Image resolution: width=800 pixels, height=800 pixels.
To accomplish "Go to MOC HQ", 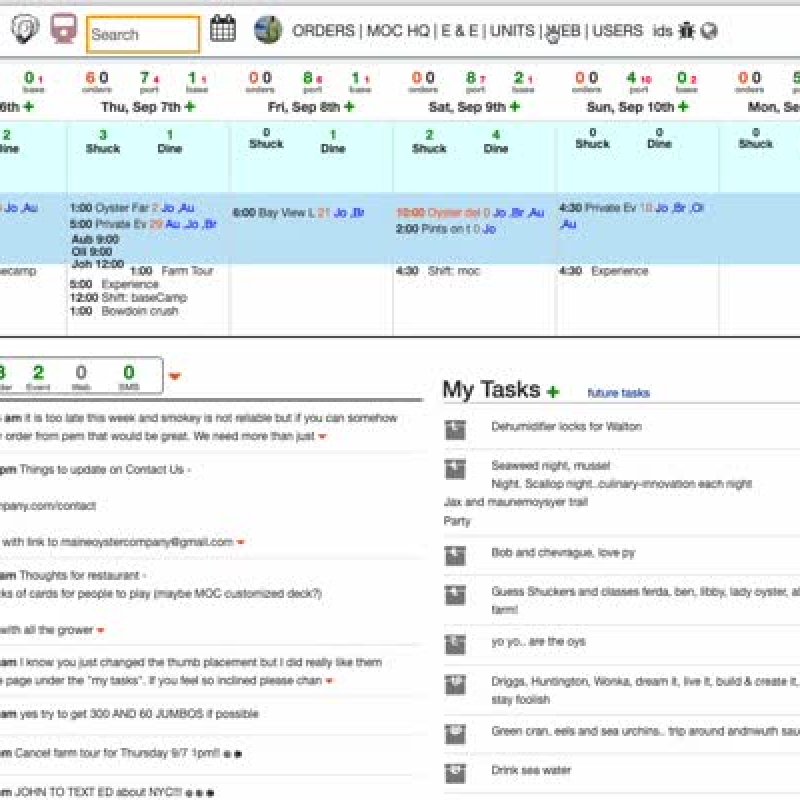I will point(398,31).
